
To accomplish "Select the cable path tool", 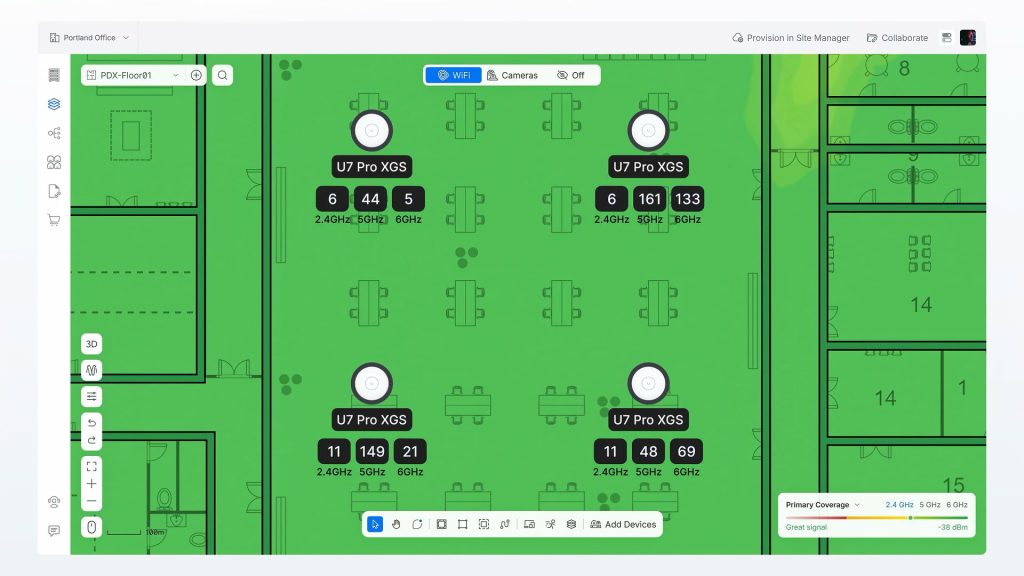I will pos(505,524).
